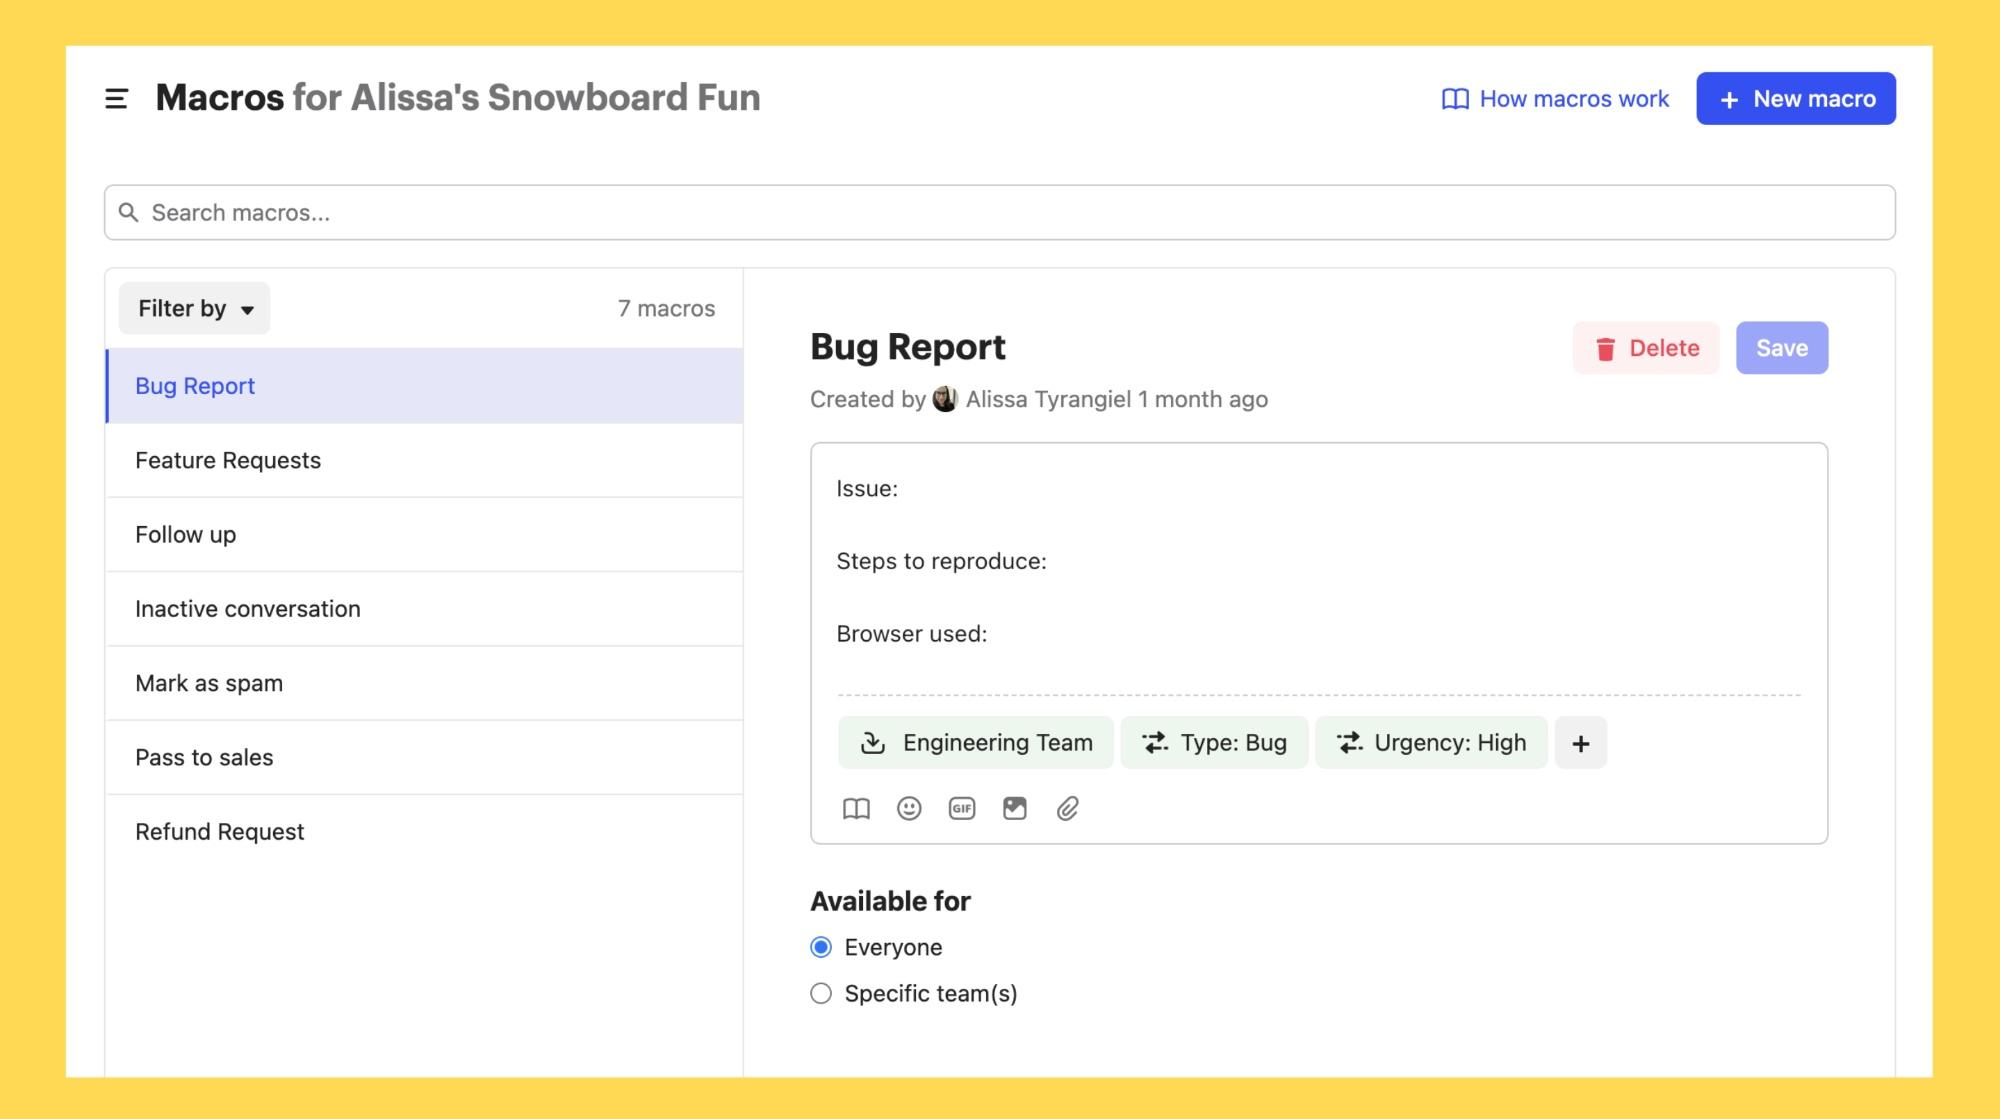Click the book icon beside How macros work
Screen dimensions: 2000x1119
pyautogui.click(x=1455, y=99)
